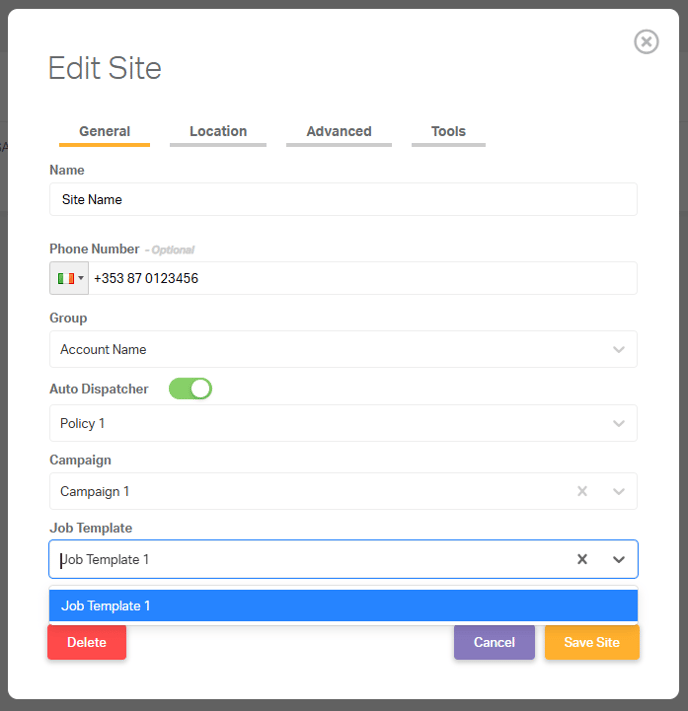688x711 pixels.
Task: Click the Delete button
Action: 87,642
